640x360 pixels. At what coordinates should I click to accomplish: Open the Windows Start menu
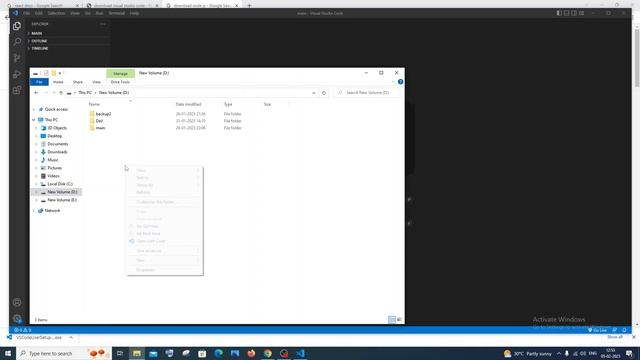tap(8, 353)
